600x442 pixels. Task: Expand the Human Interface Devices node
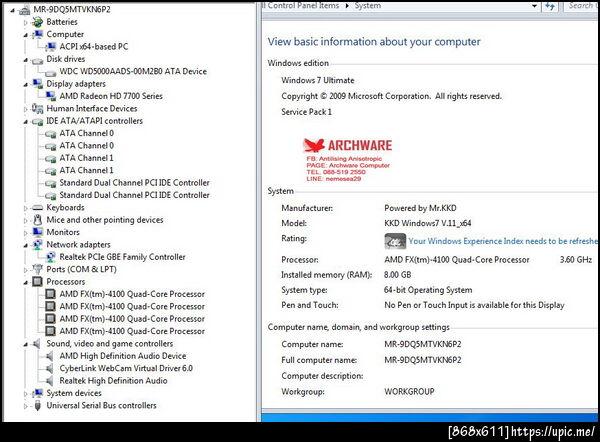click(25, 109)
